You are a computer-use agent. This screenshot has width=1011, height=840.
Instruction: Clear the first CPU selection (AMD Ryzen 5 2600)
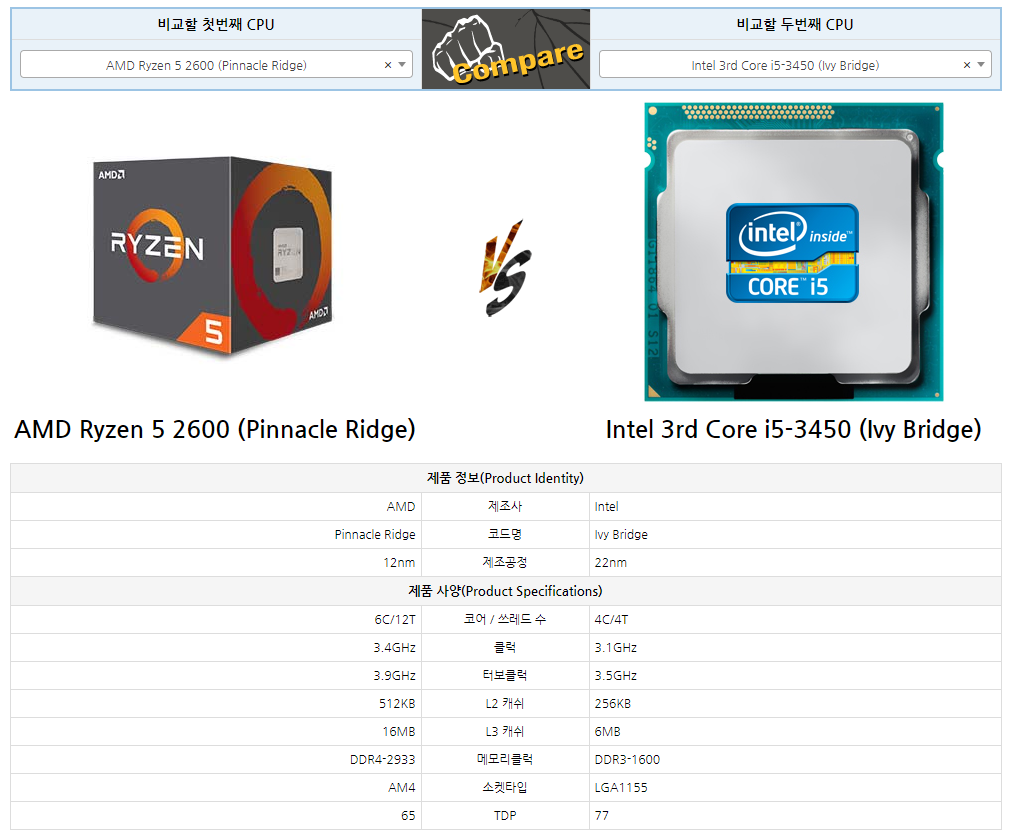tap(388, 65)
